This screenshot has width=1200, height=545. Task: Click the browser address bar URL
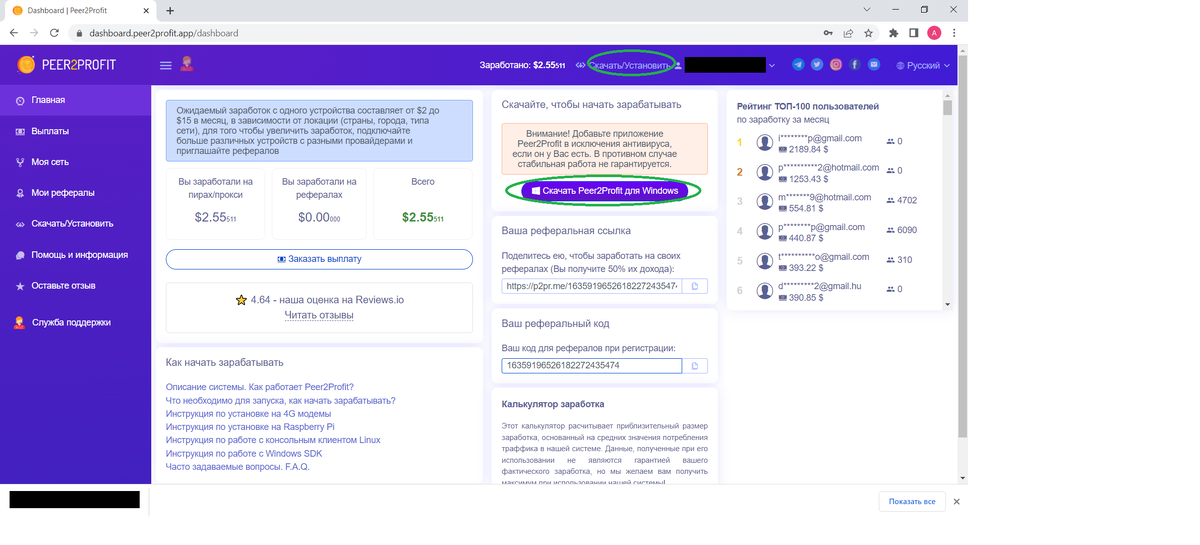(164, 32)
